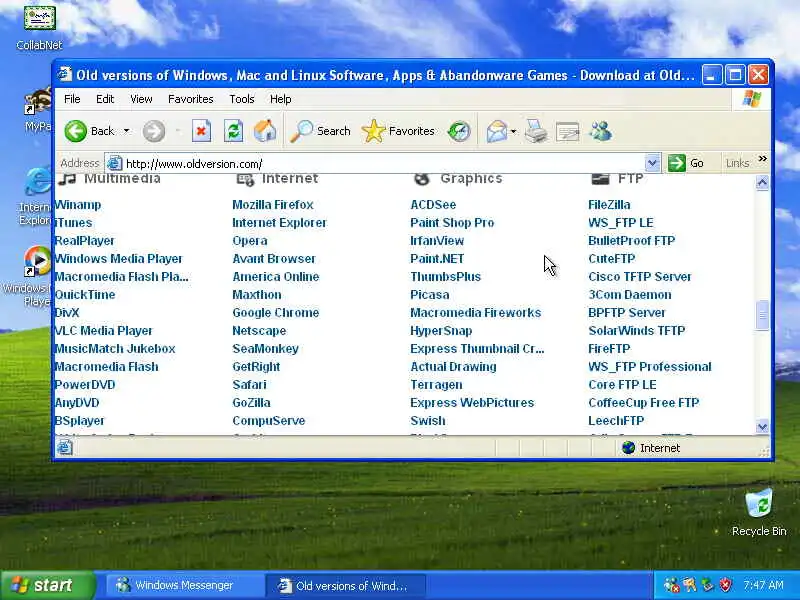Click the Edit page toolbar icon

click(x=567, y=132)
